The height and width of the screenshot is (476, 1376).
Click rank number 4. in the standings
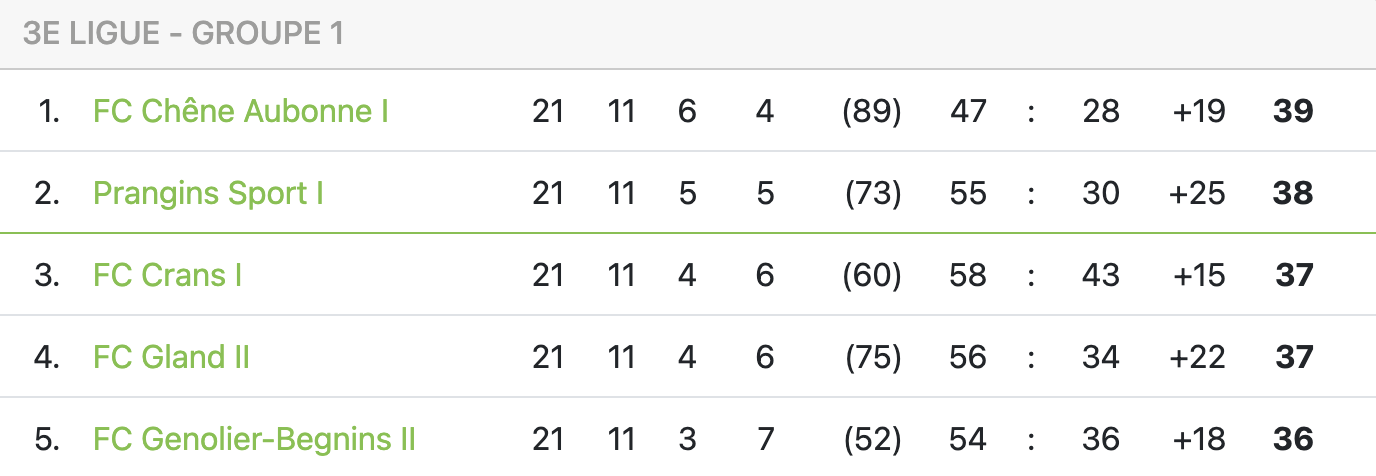48,357
